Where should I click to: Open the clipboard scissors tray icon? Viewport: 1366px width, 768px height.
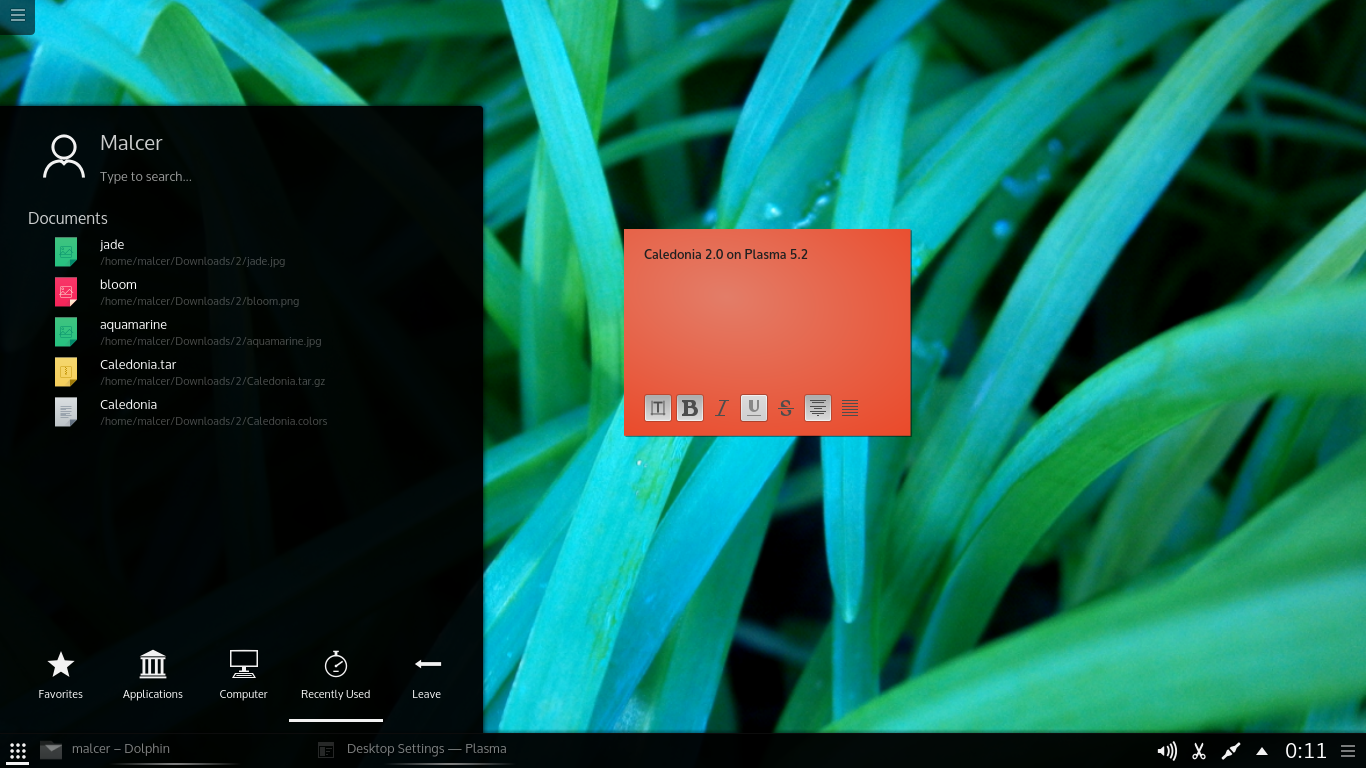(1199, 751)
